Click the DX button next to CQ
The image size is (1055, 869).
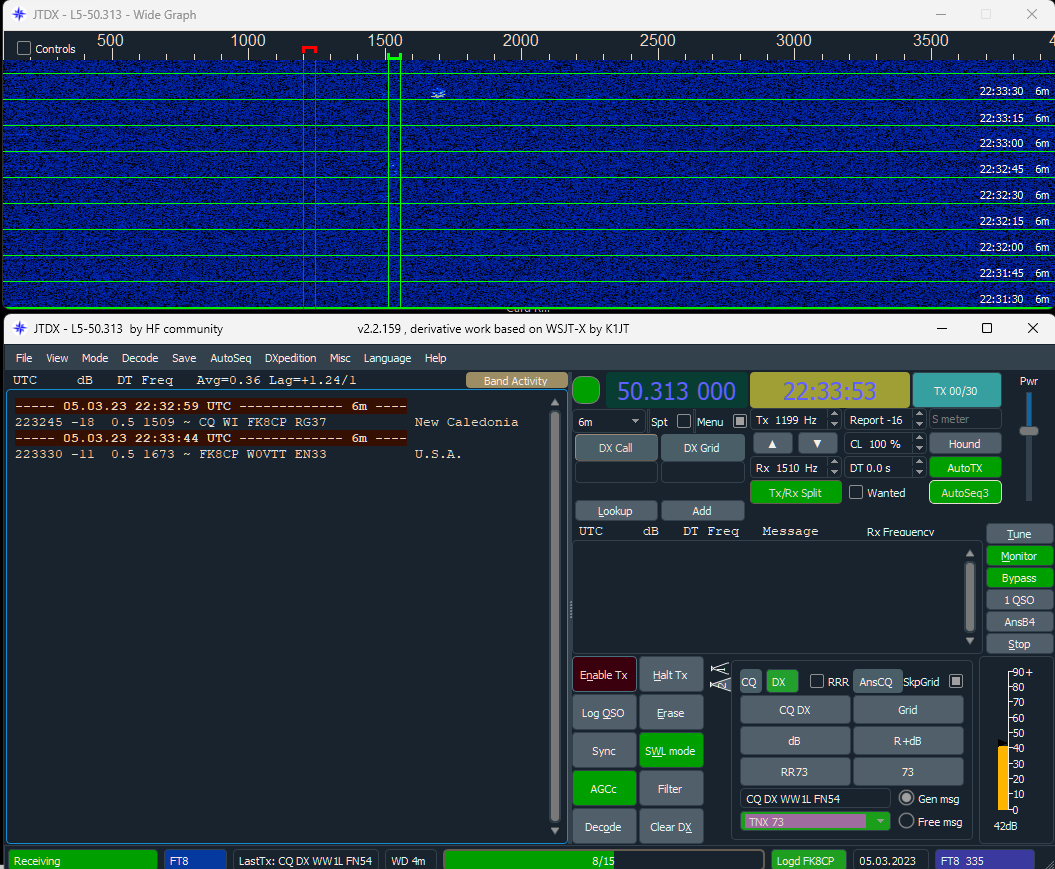point(782,681)
